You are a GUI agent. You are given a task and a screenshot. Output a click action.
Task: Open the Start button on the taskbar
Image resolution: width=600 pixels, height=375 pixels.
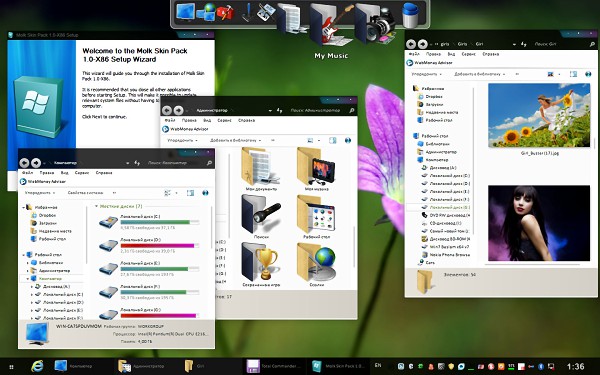click(x=11, y=367)
